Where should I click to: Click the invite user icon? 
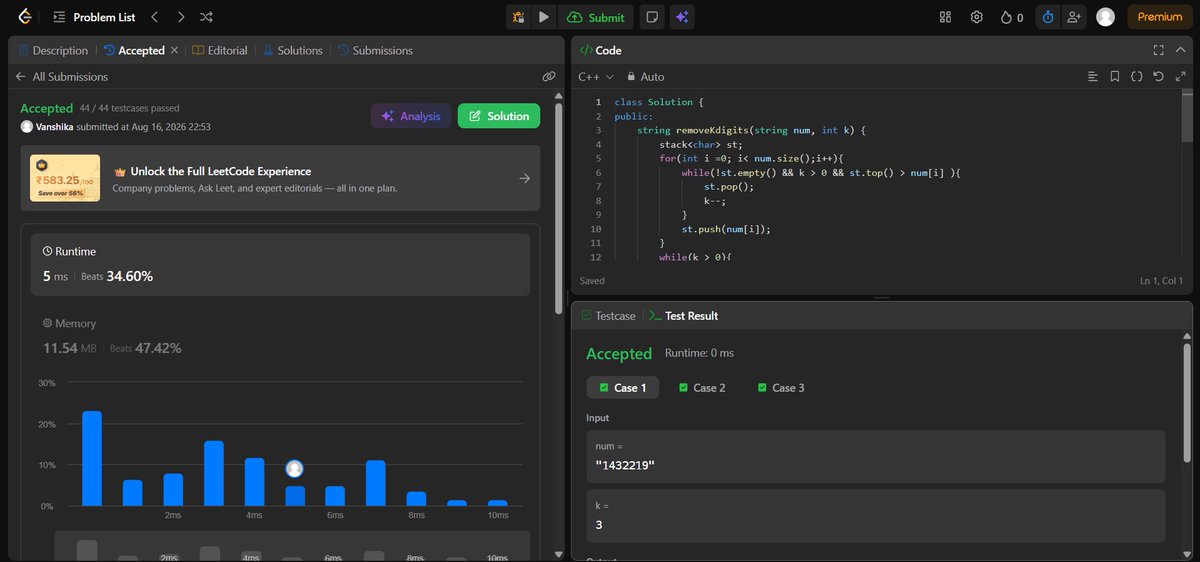(x=1075, y=17)
